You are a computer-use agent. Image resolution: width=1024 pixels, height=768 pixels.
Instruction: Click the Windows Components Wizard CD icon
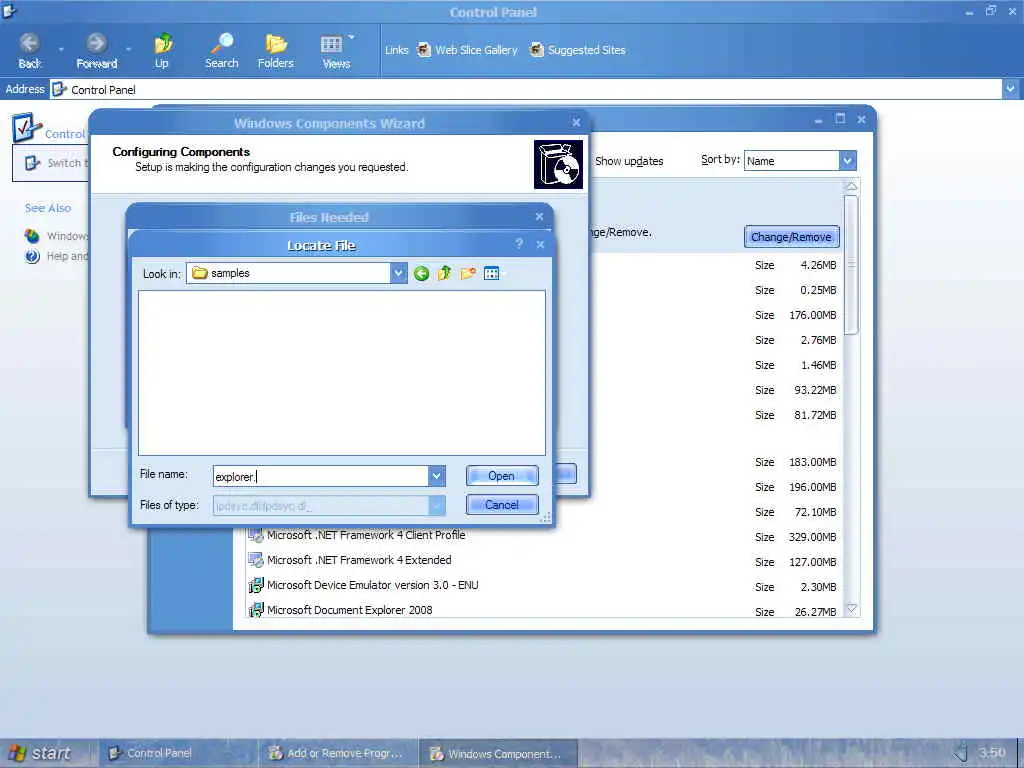coord(558,165)
